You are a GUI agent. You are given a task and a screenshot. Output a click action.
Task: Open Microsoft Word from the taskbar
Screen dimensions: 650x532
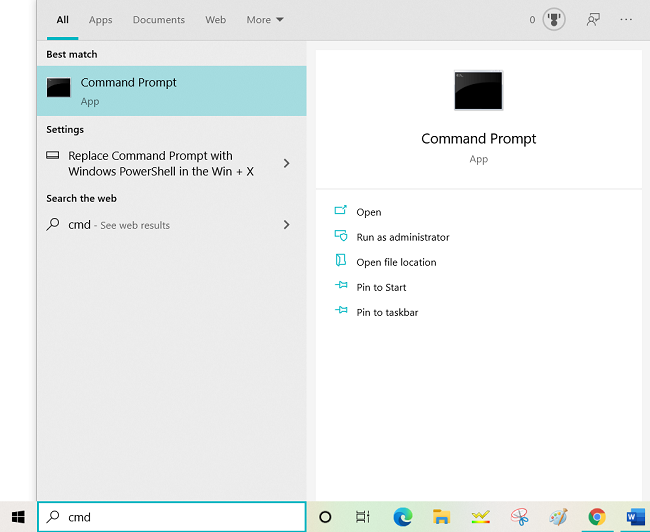636,517
